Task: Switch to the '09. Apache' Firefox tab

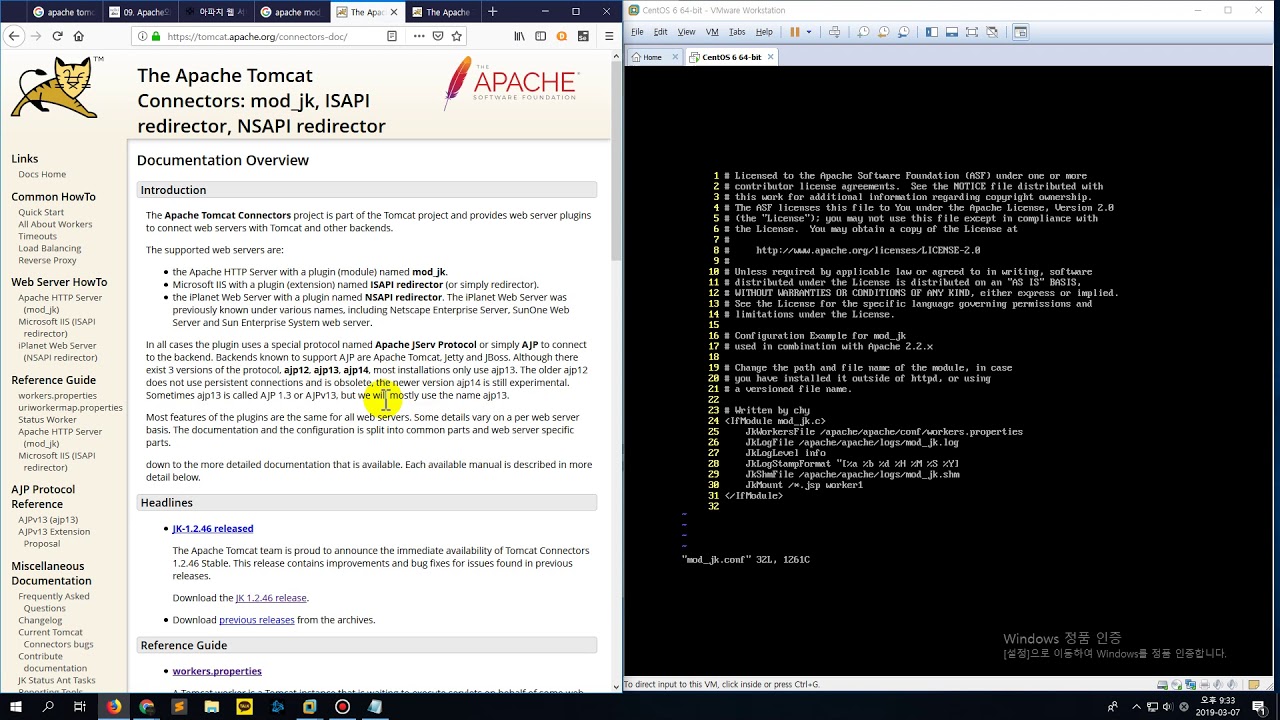Action: [139, 12]
